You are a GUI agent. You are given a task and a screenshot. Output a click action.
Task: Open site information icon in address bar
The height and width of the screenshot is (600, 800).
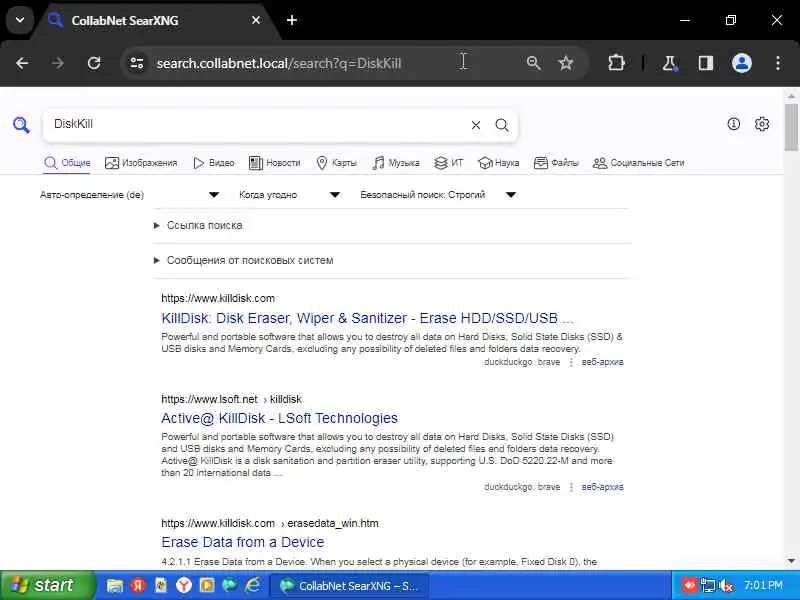(x=137, y=63)
